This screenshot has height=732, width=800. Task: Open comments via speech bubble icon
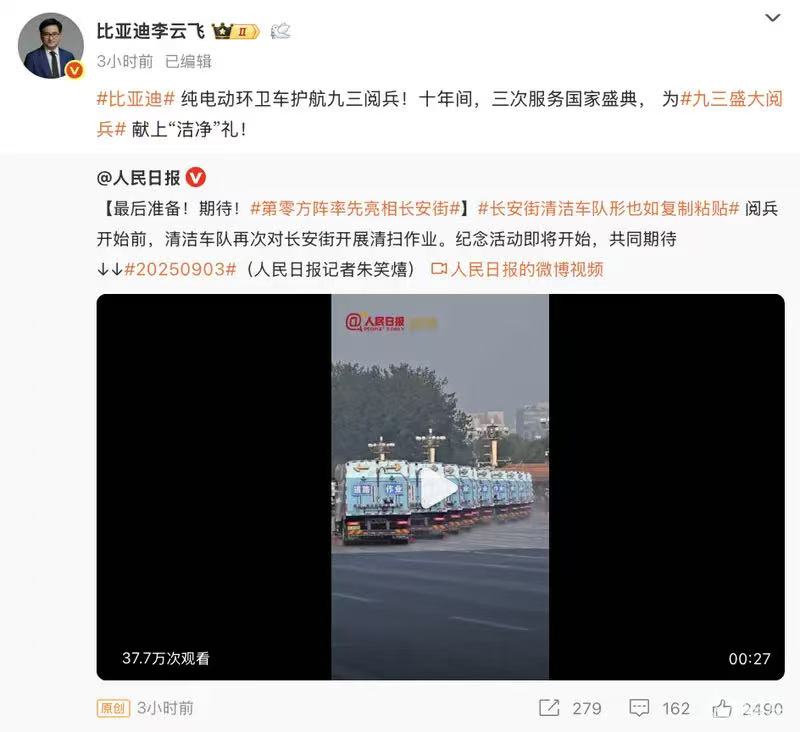(639, 708)
